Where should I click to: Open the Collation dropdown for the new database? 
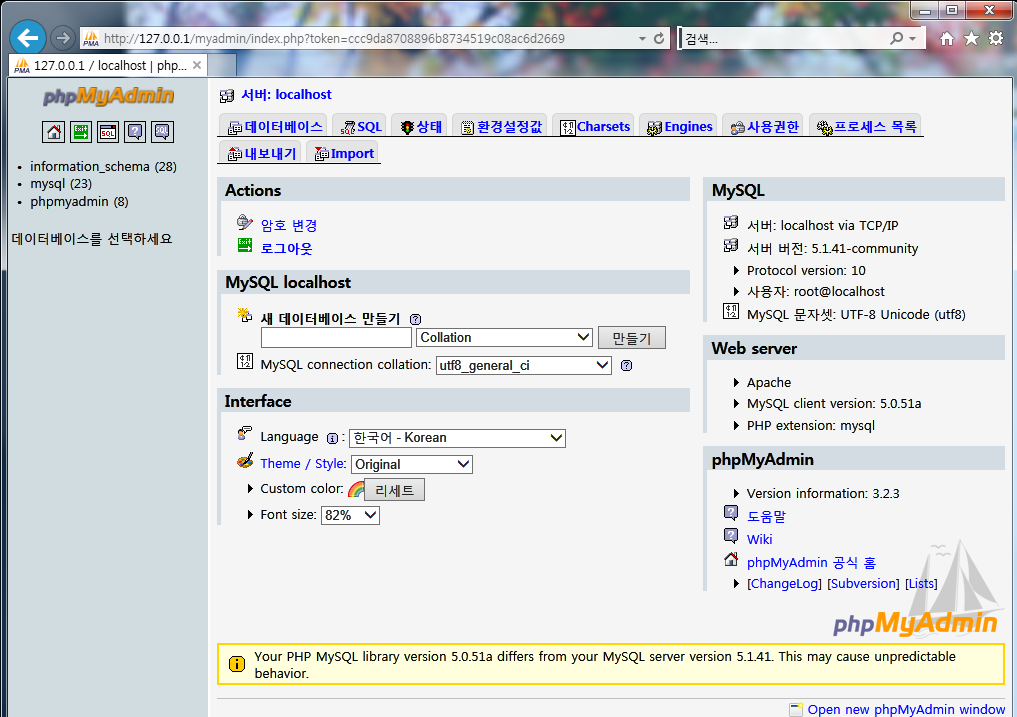(504, 337)
